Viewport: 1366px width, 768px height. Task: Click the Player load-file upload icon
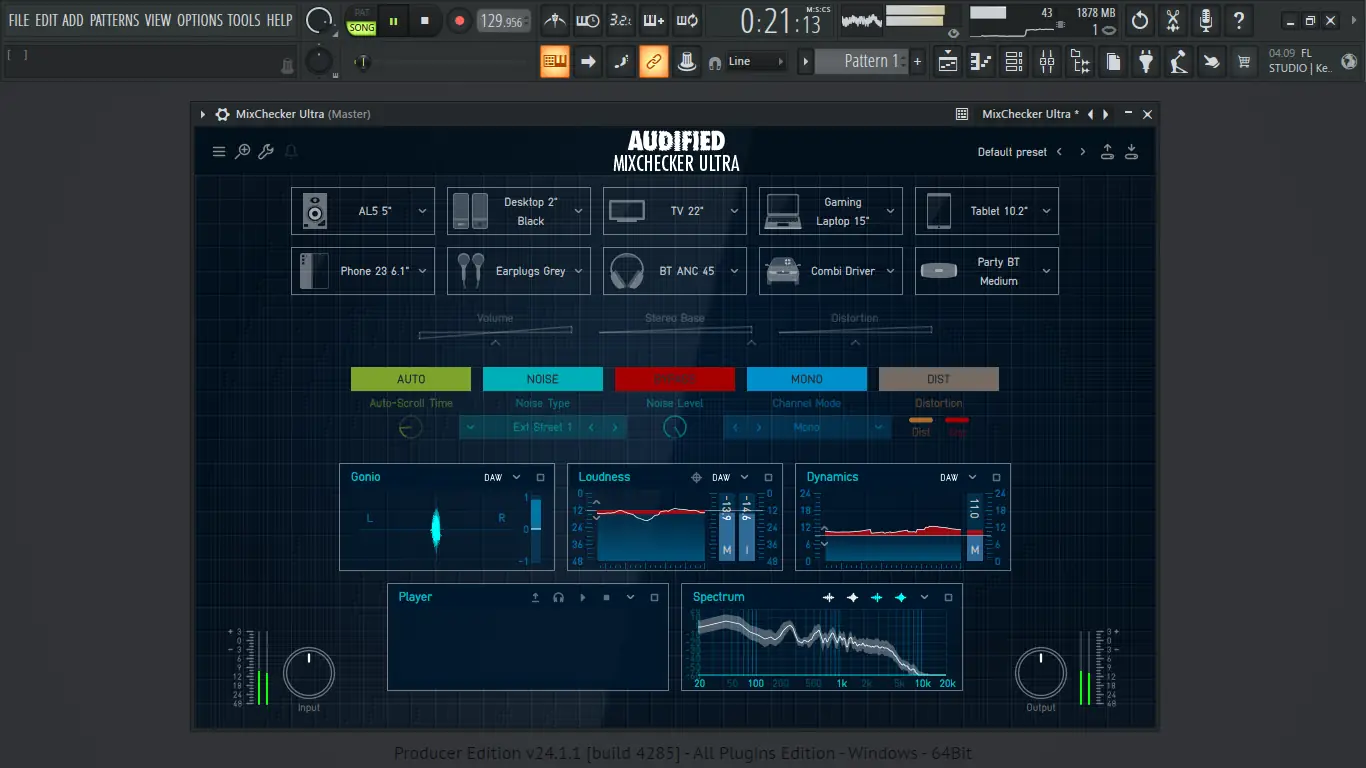point(535,597)
